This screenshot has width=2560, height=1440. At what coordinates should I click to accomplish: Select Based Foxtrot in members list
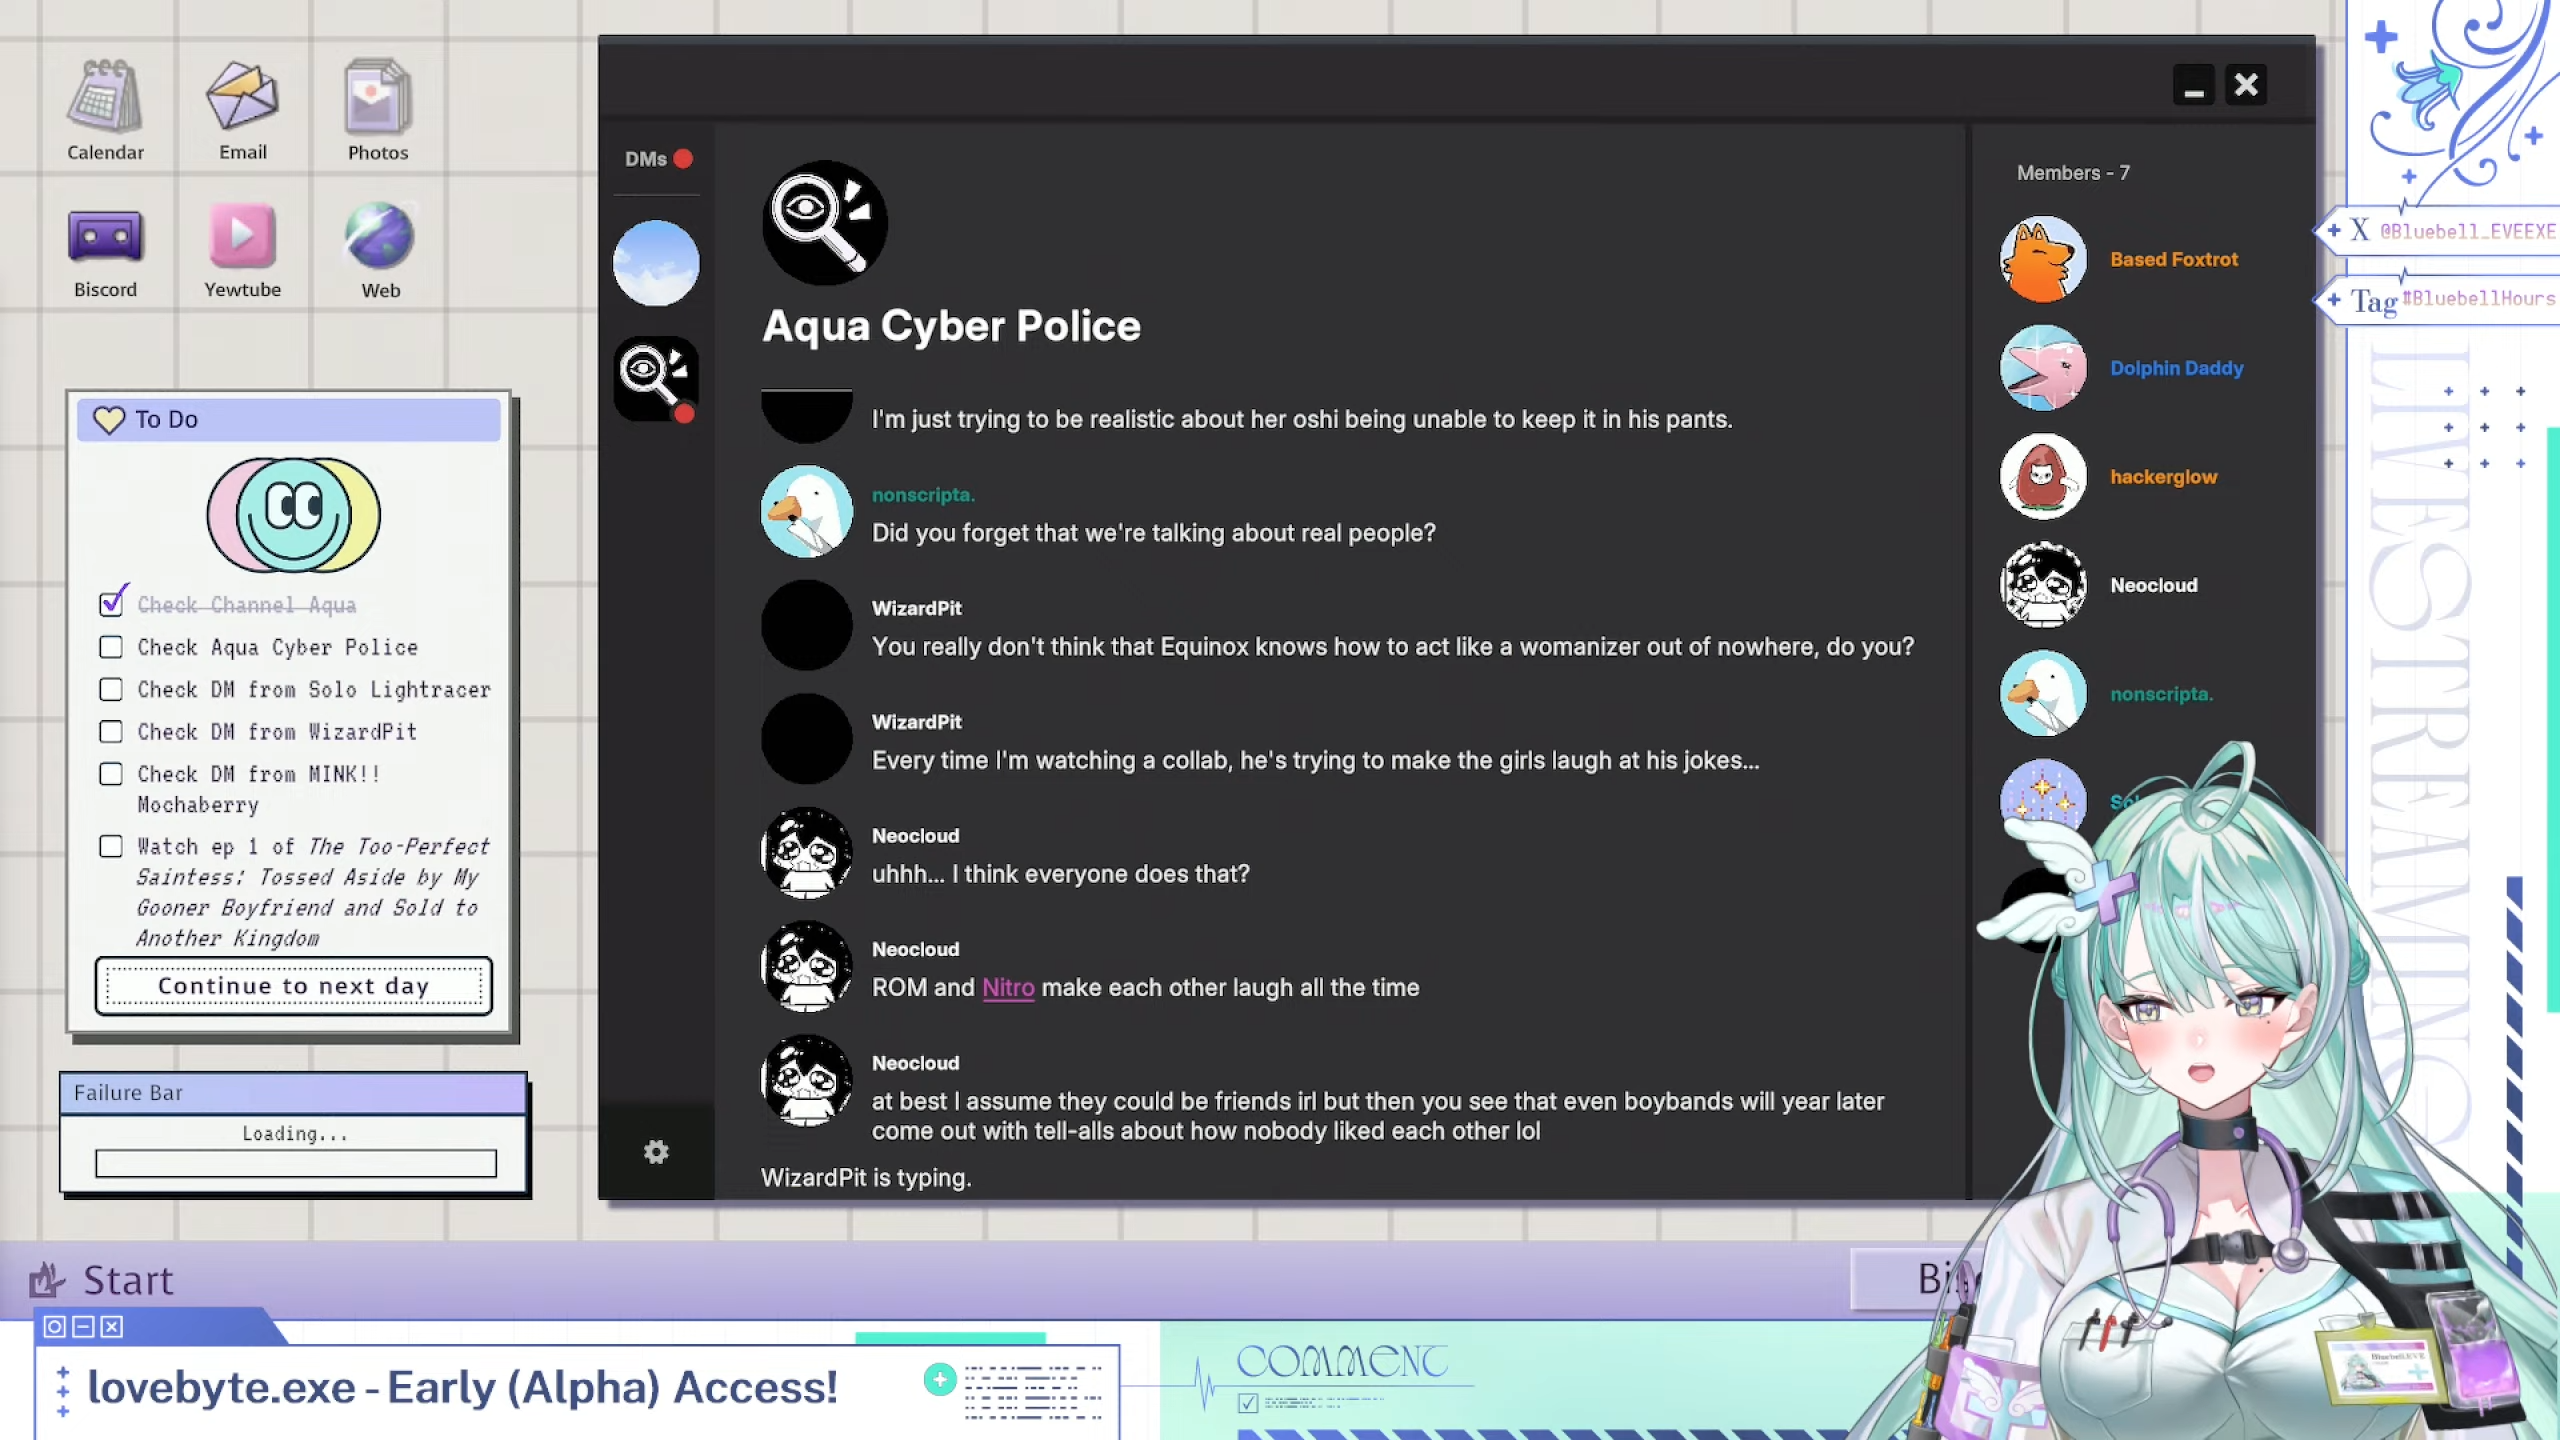coord(2173,259)
